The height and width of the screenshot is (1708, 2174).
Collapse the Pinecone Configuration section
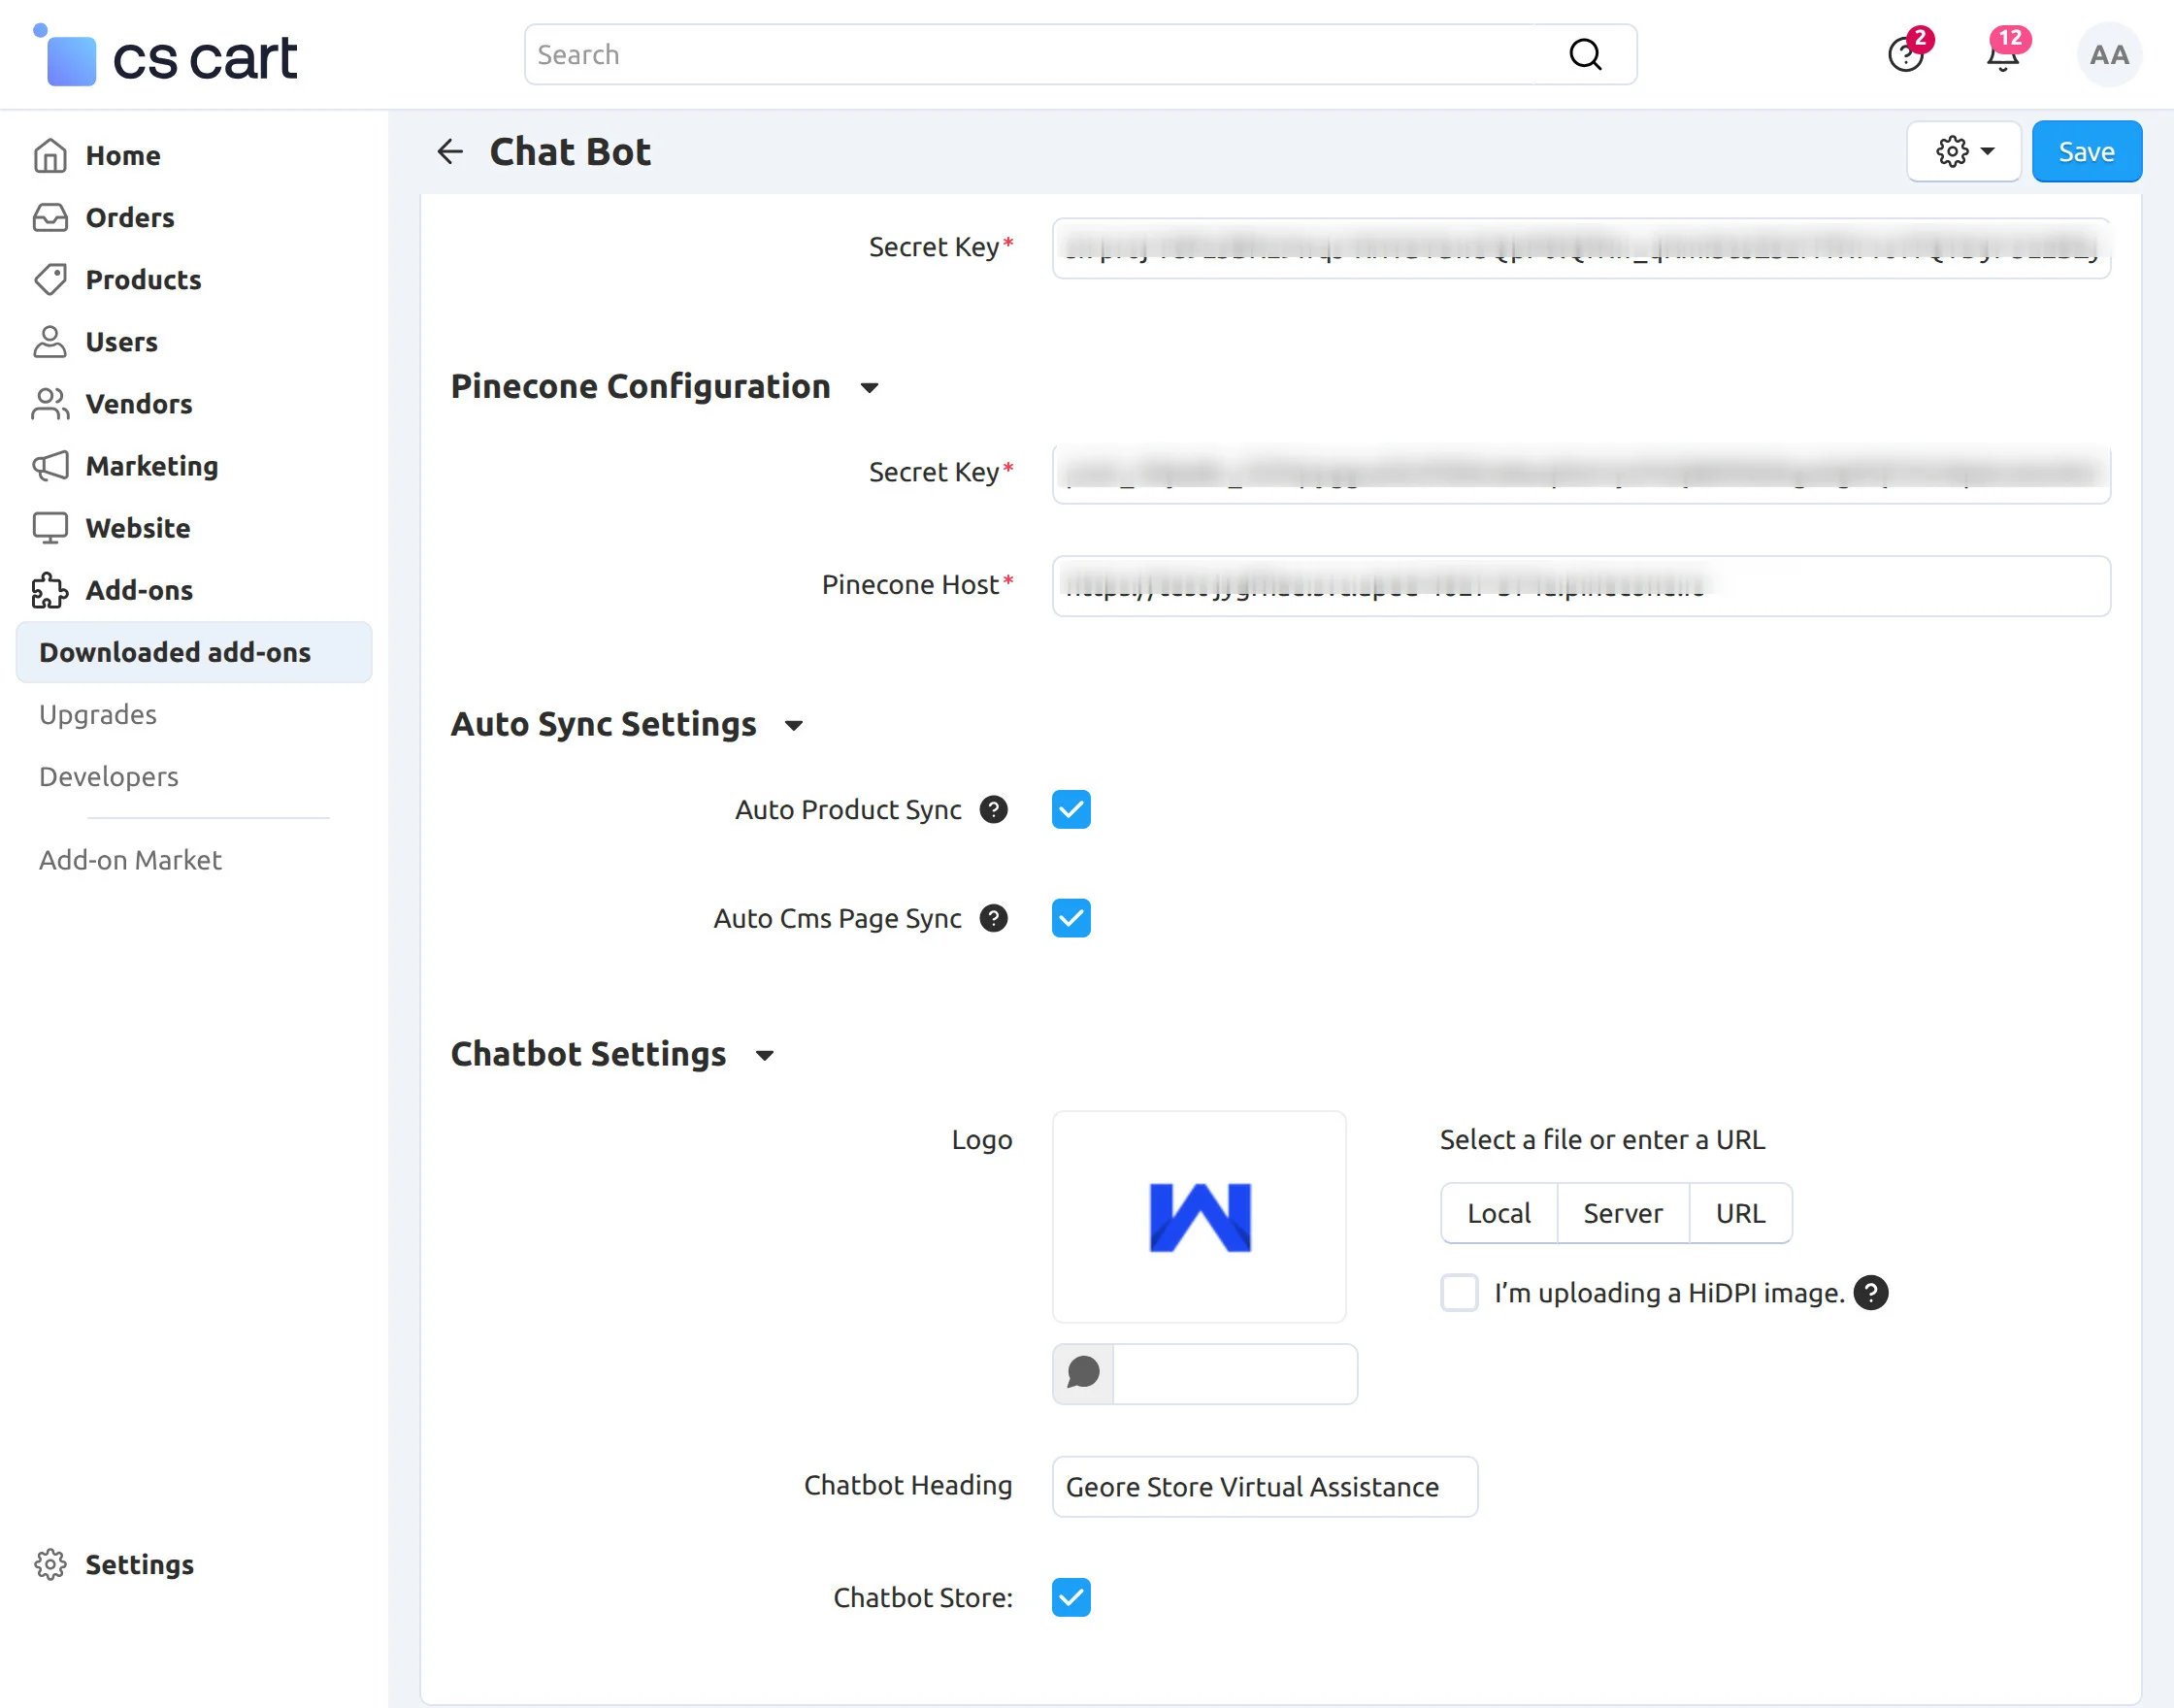869,388
